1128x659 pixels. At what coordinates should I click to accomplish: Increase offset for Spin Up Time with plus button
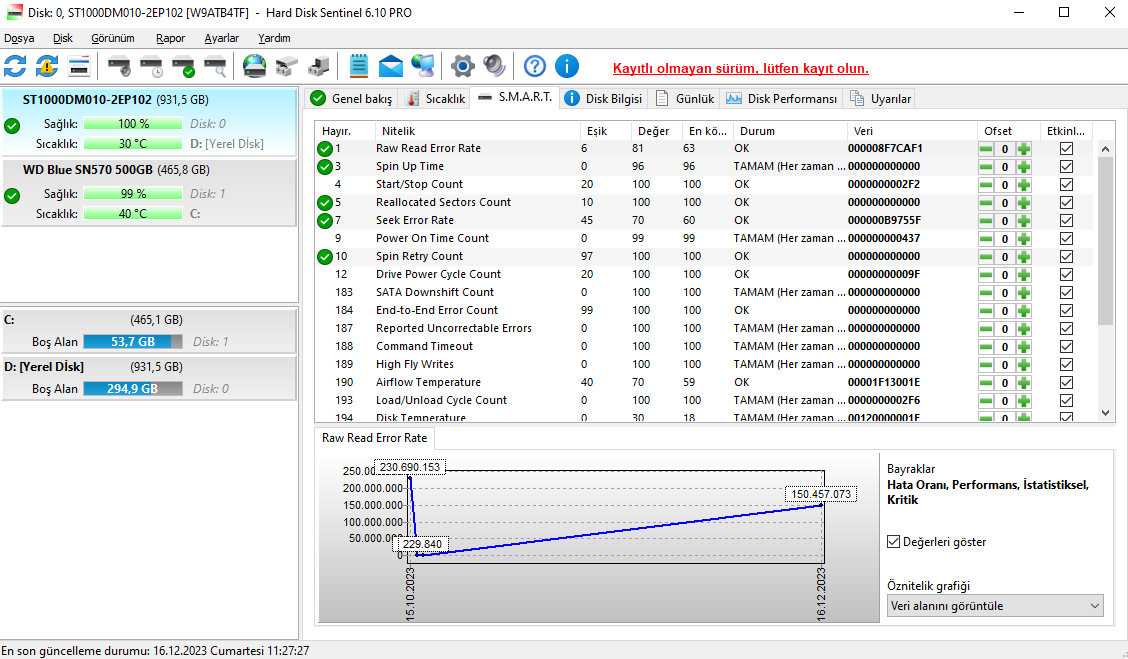(x=1023, y=166)
